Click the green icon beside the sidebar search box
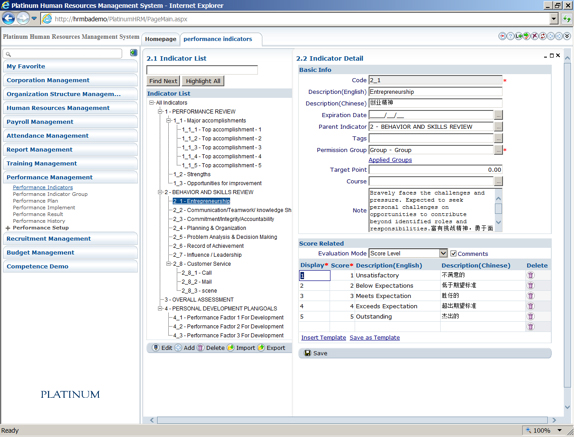This screenshot has height=437, width=574. click(x=133, y=53)
